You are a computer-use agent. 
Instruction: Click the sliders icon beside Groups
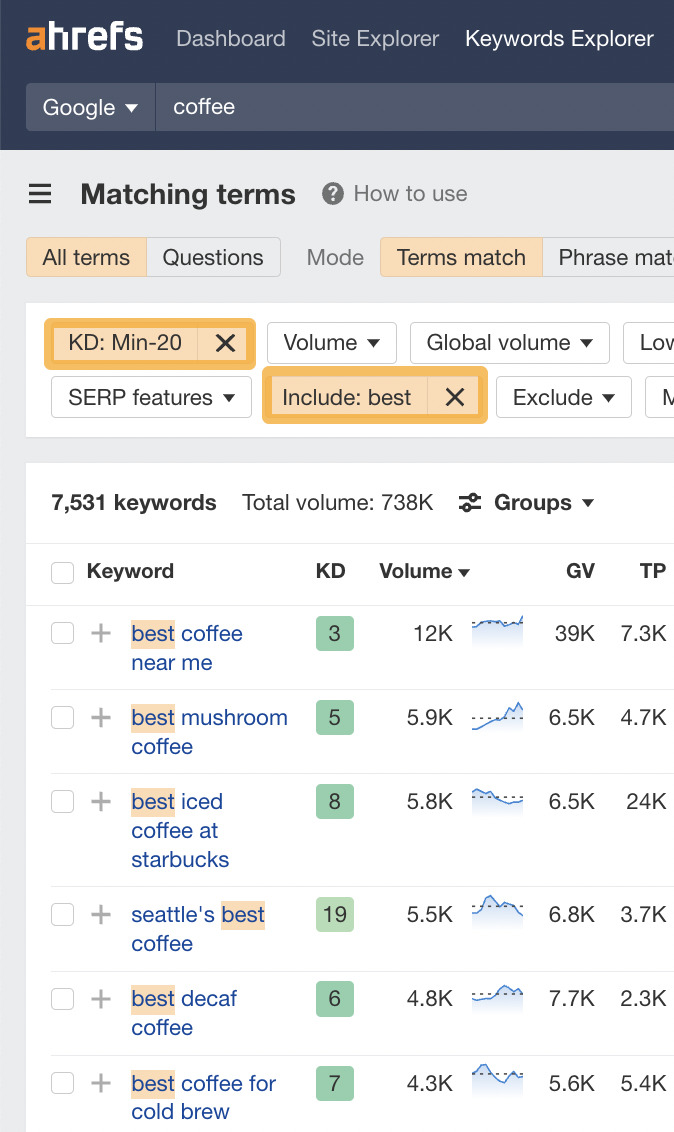pyautogui.click(x=470, y=503)
